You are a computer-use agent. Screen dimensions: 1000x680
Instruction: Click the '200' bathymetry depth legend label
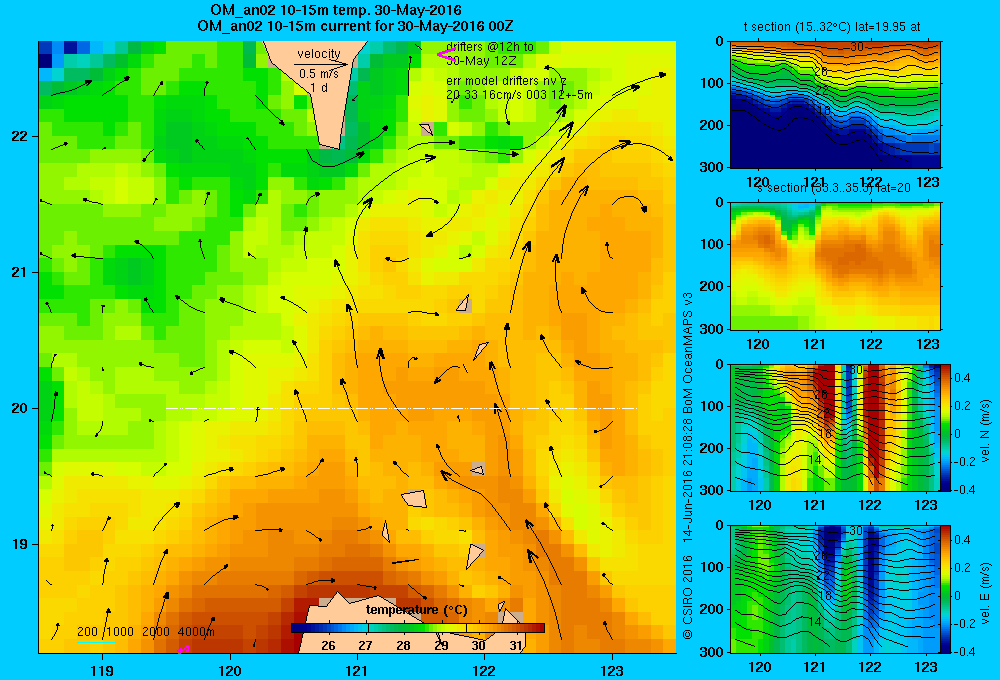coord(87,632)
